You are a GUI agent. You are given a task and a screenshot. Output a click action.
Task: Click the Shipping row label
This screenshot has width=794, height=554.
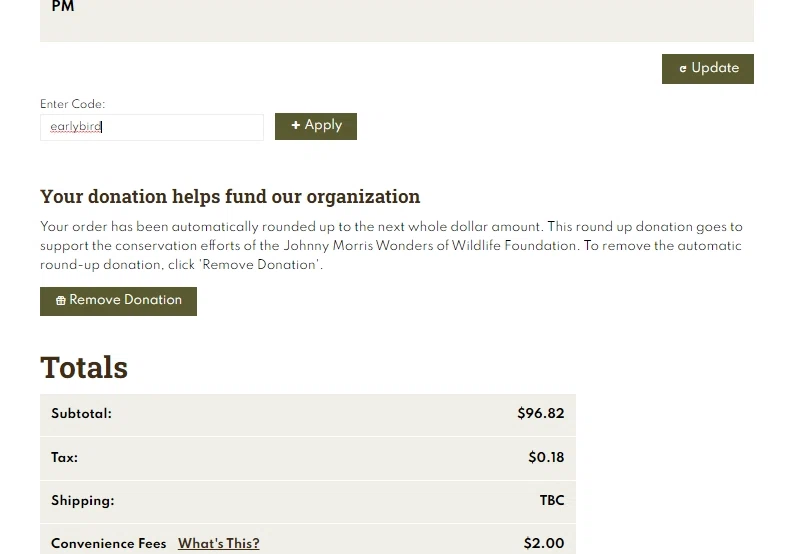pos(83,501)
